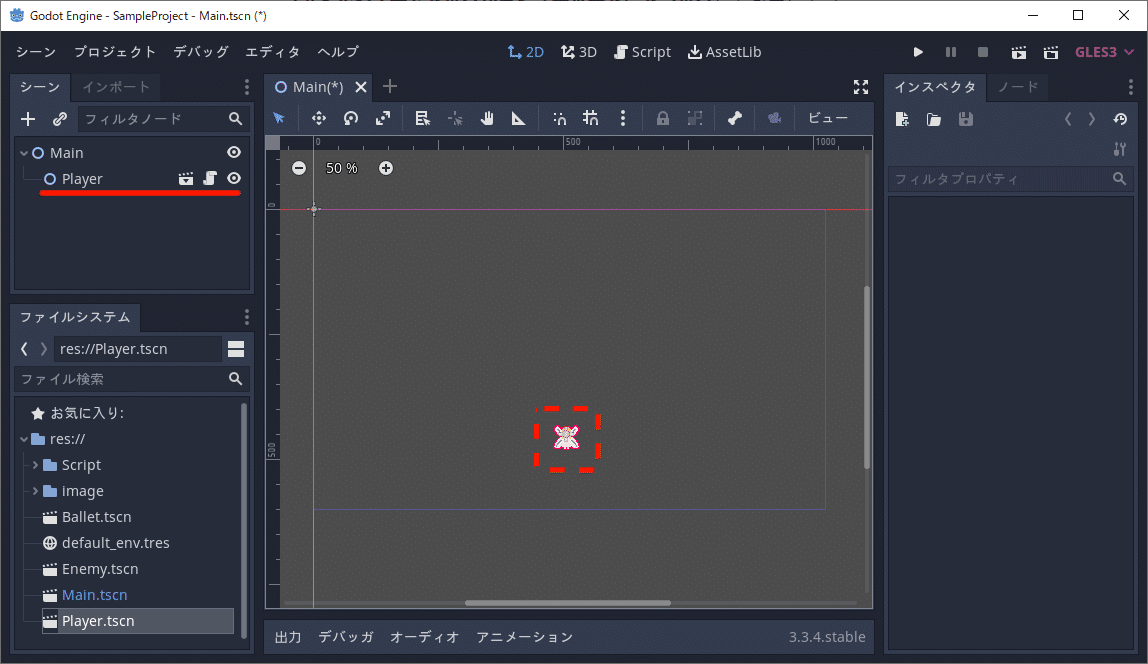
Task: Toggle visibility of Player node
Action: (234, 179)
